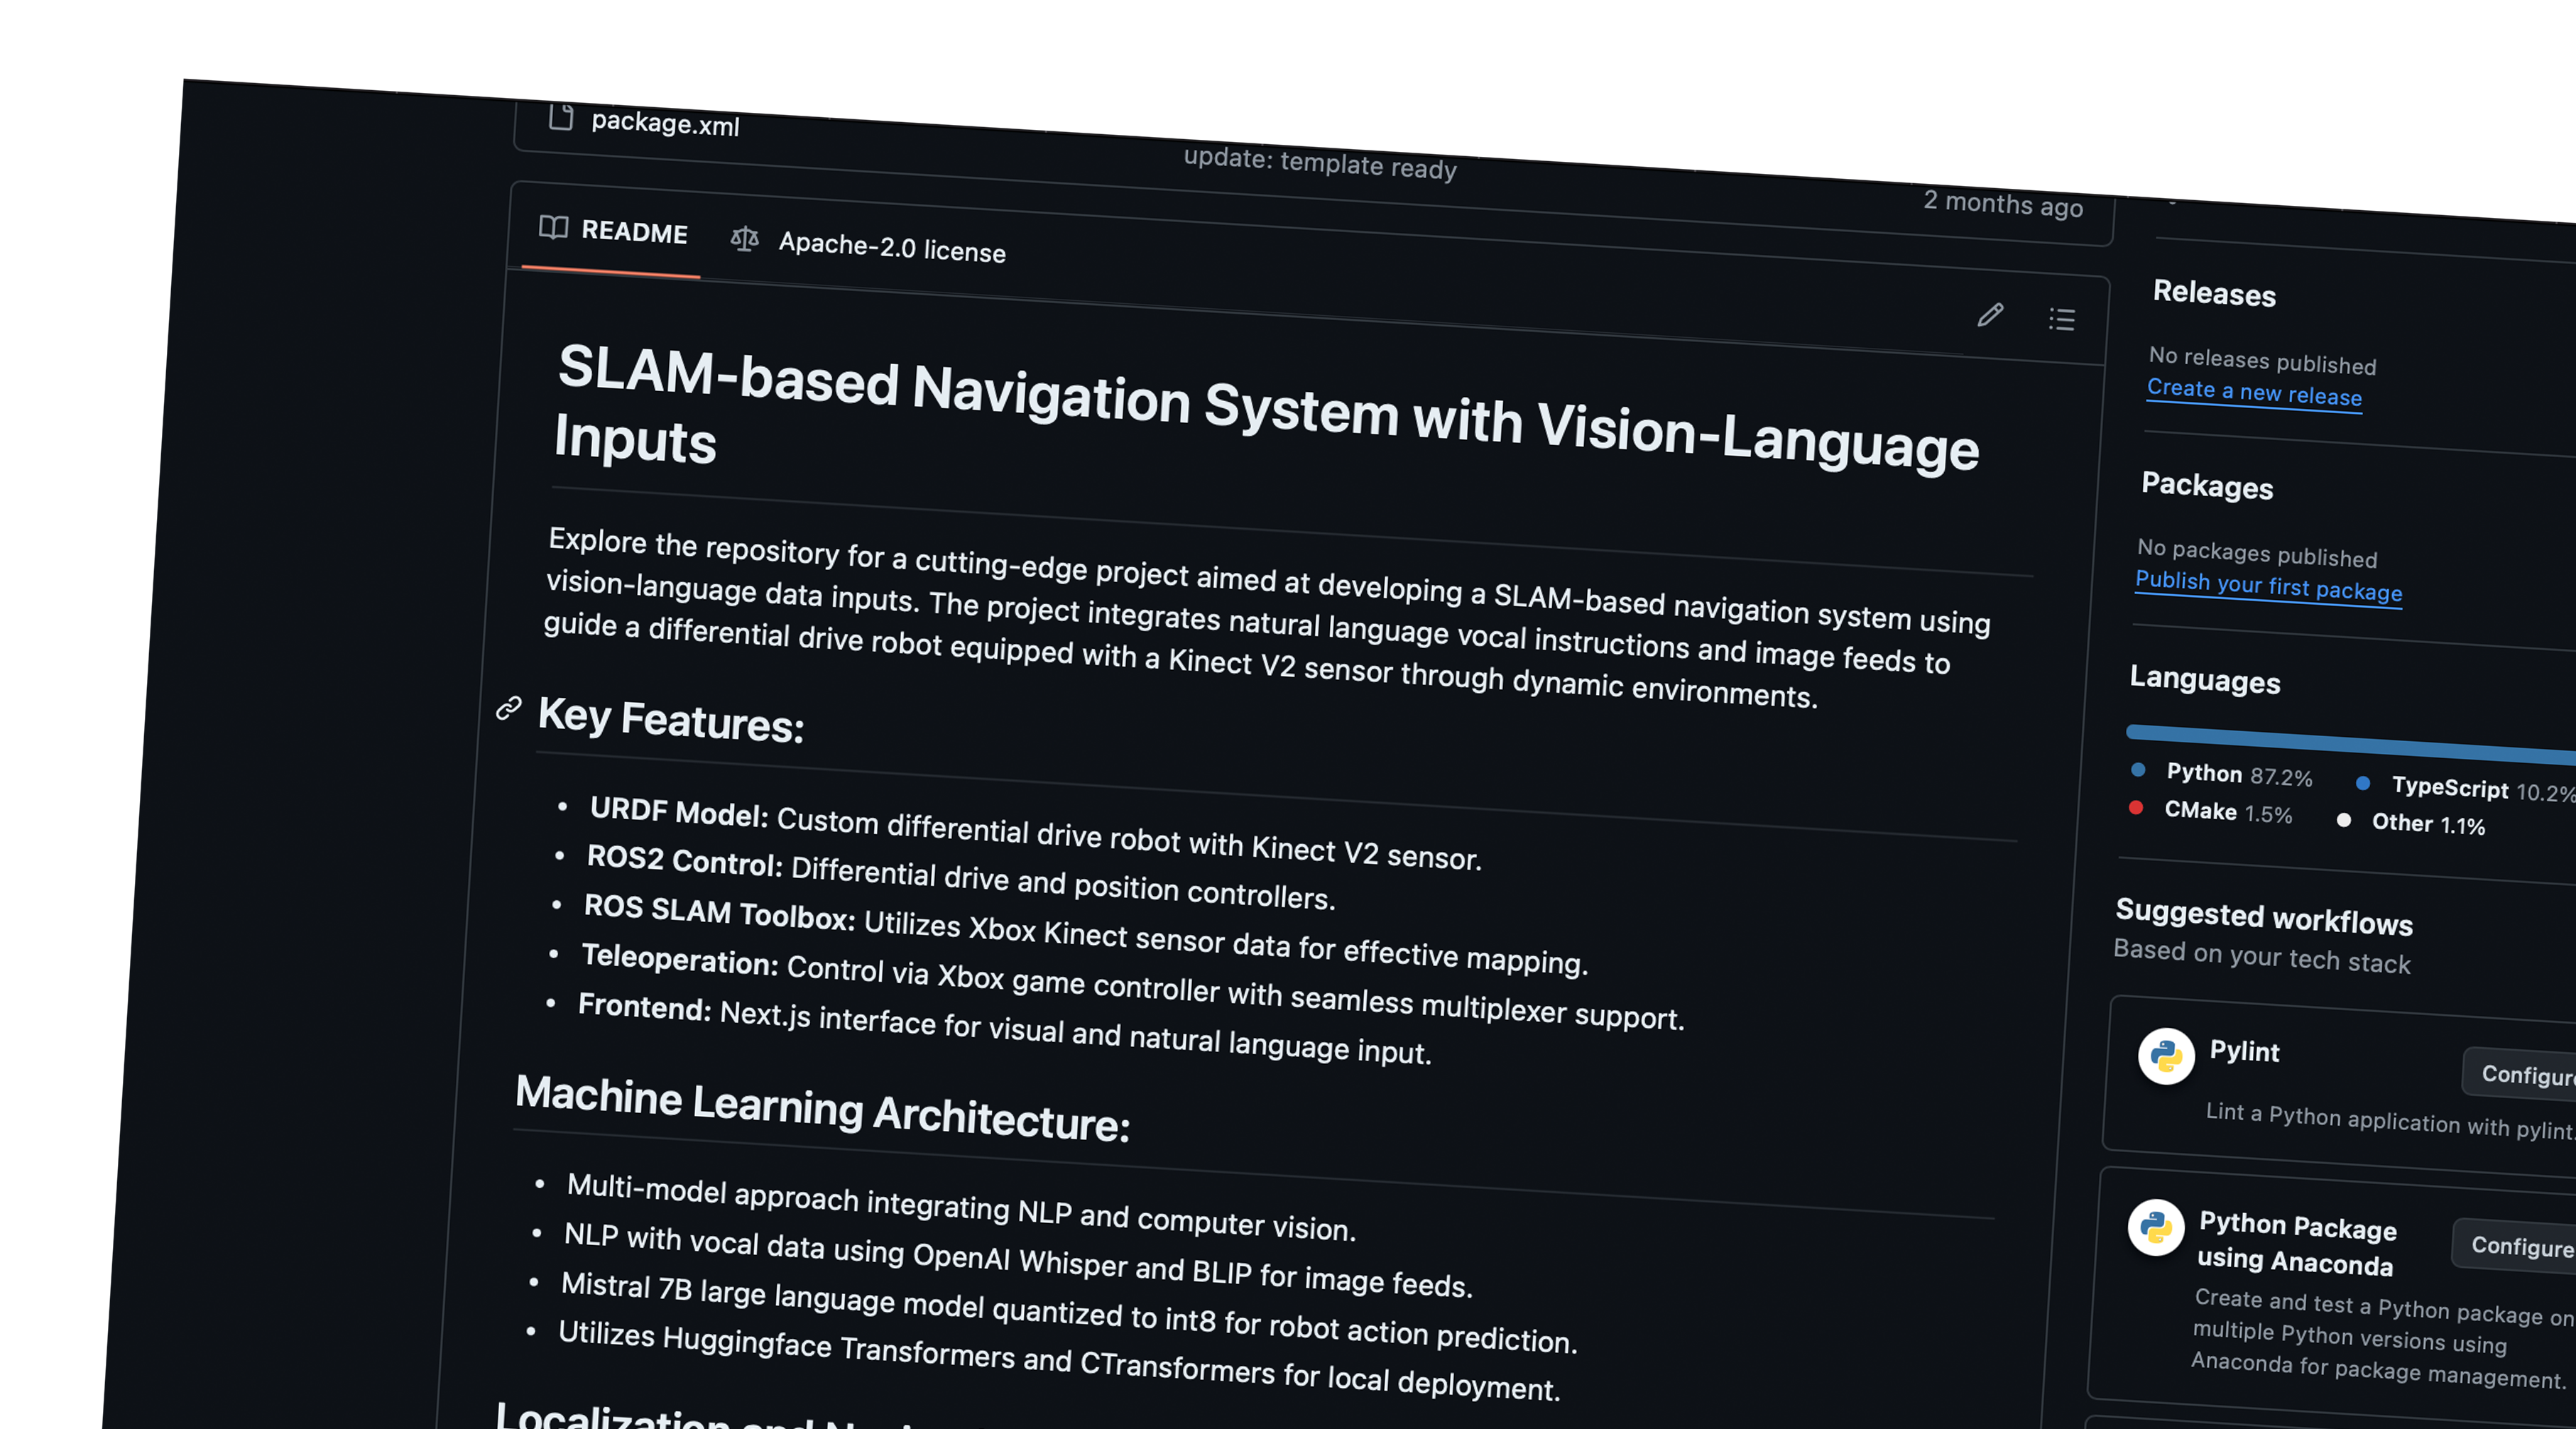Click the blue Python color dot
Viewport: 2576px width, 1429px height.
(x=2138, y=770)
